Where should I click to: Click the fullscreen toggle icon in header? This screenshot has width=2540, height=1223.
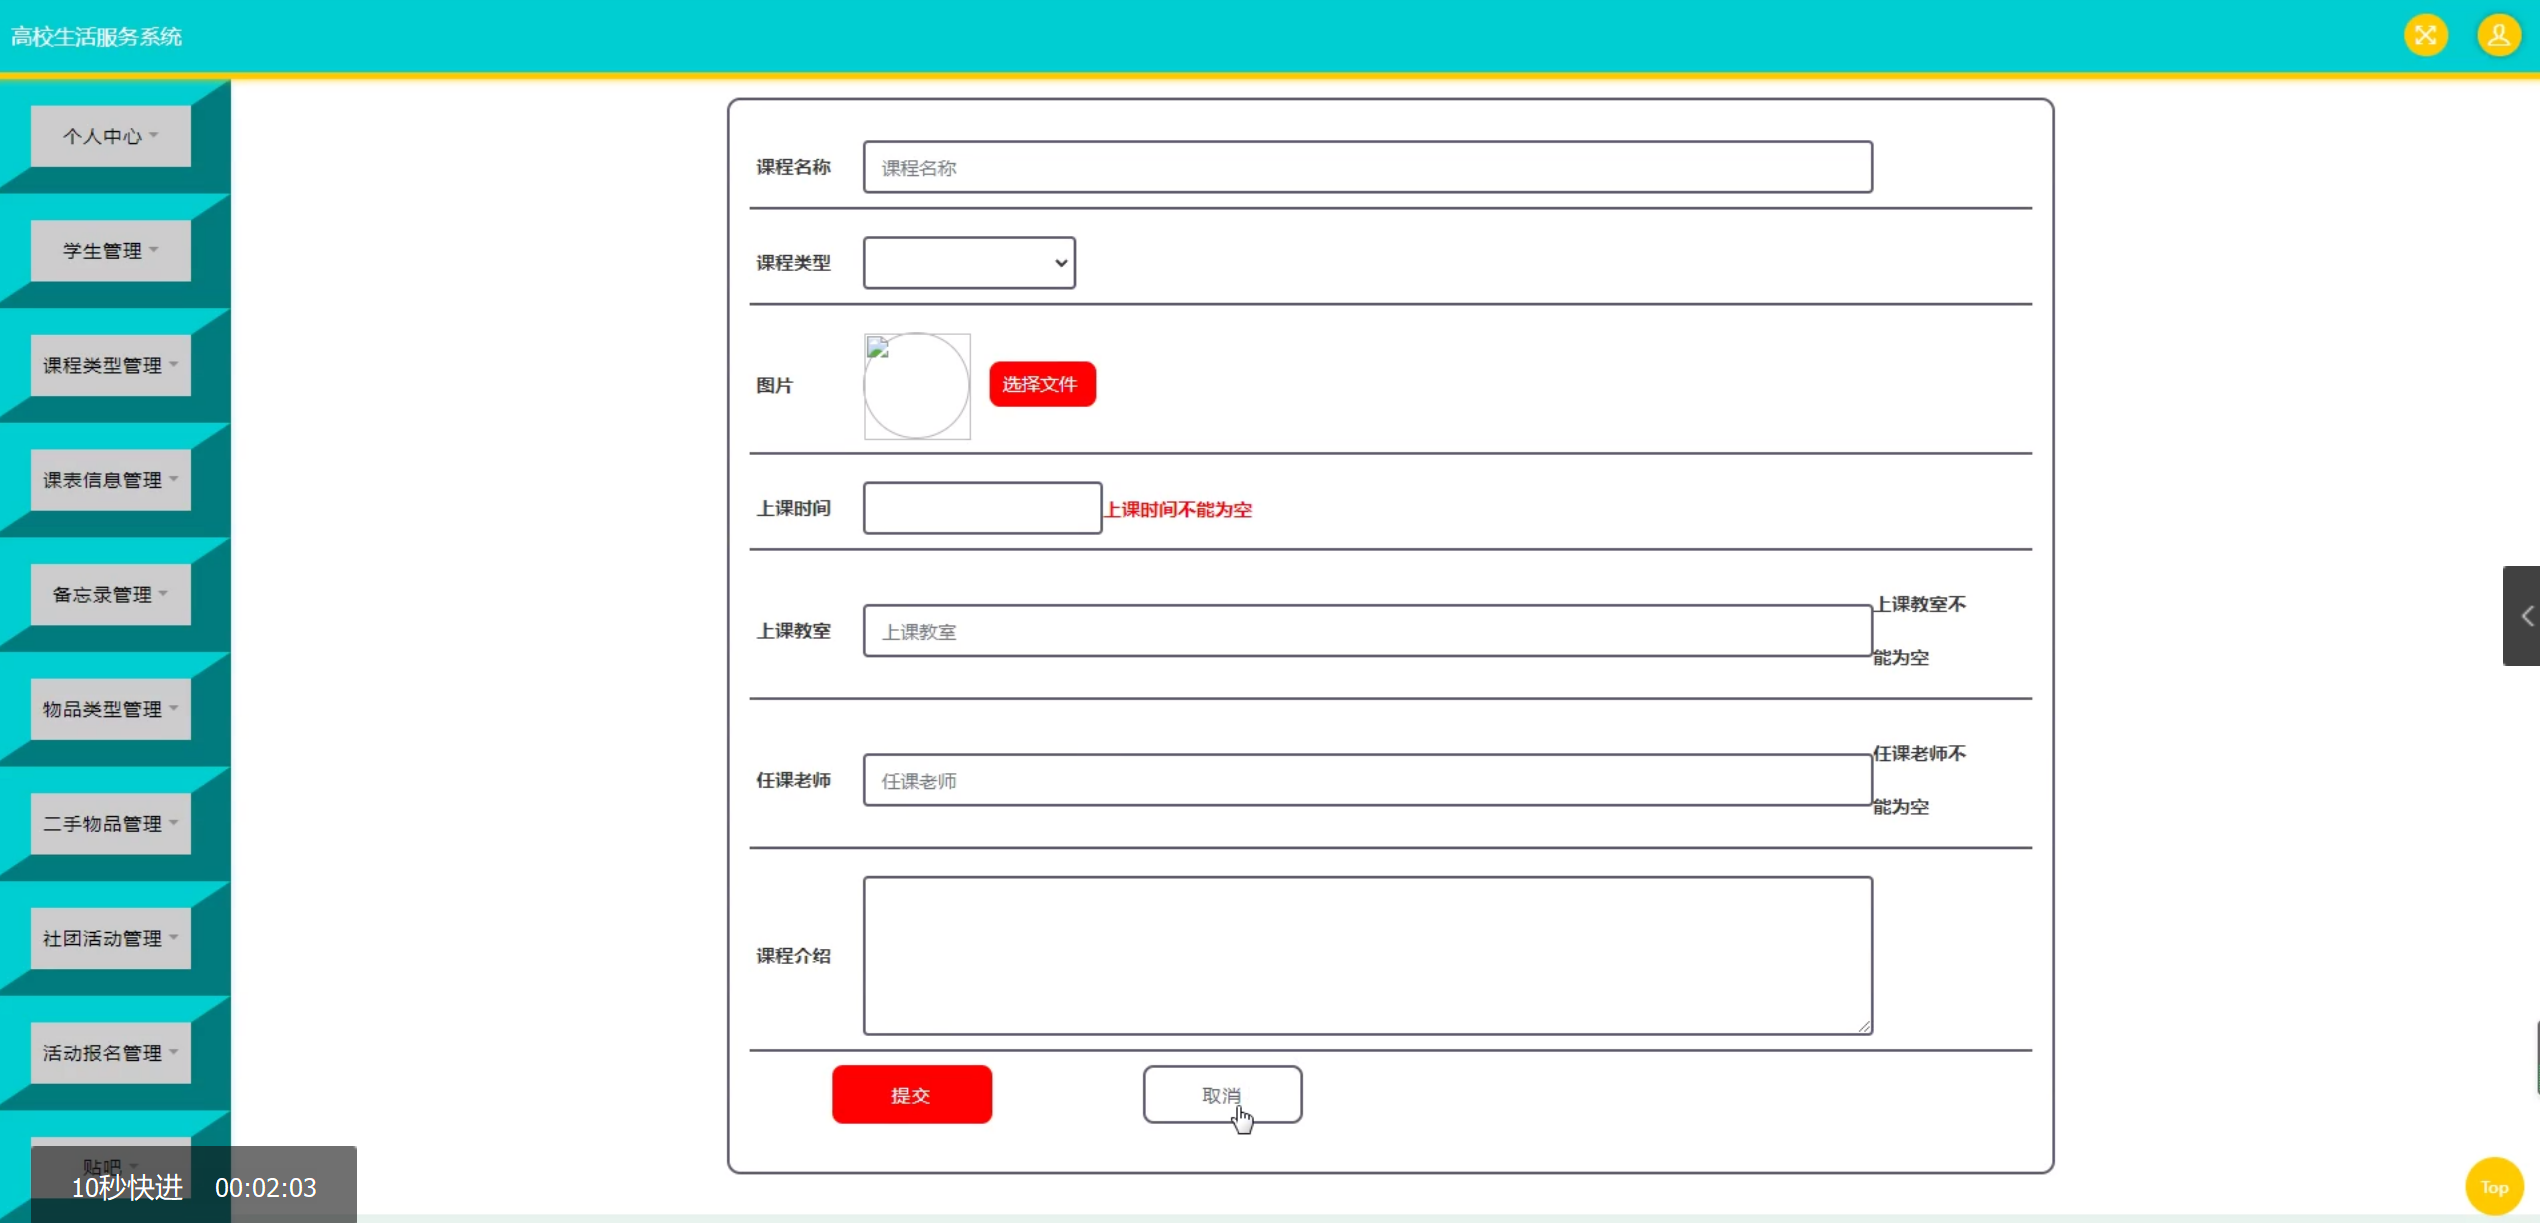[x=2425, y=36]
